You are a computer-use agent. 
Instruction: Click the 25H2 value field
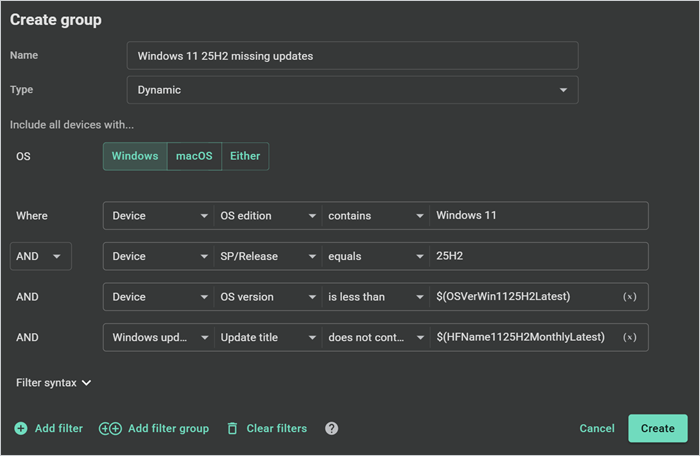click(x=538, y=256)
